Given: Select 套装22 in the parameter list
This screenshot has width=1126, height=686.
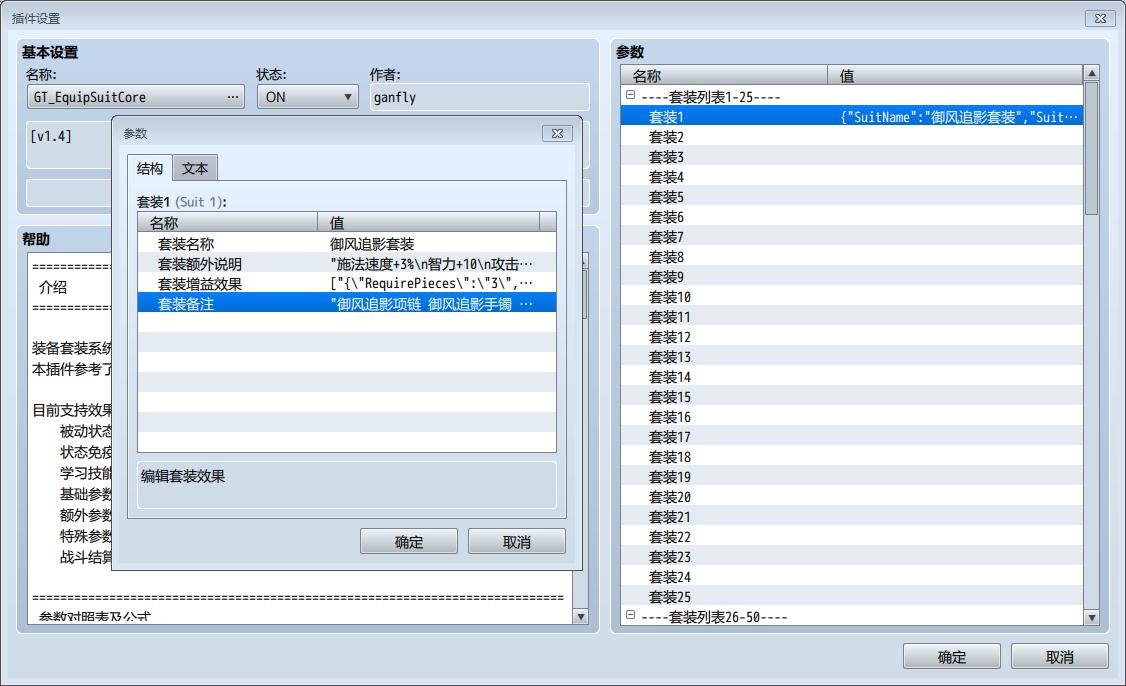Looking at the screenshot, I should click(x=852, y=537).
